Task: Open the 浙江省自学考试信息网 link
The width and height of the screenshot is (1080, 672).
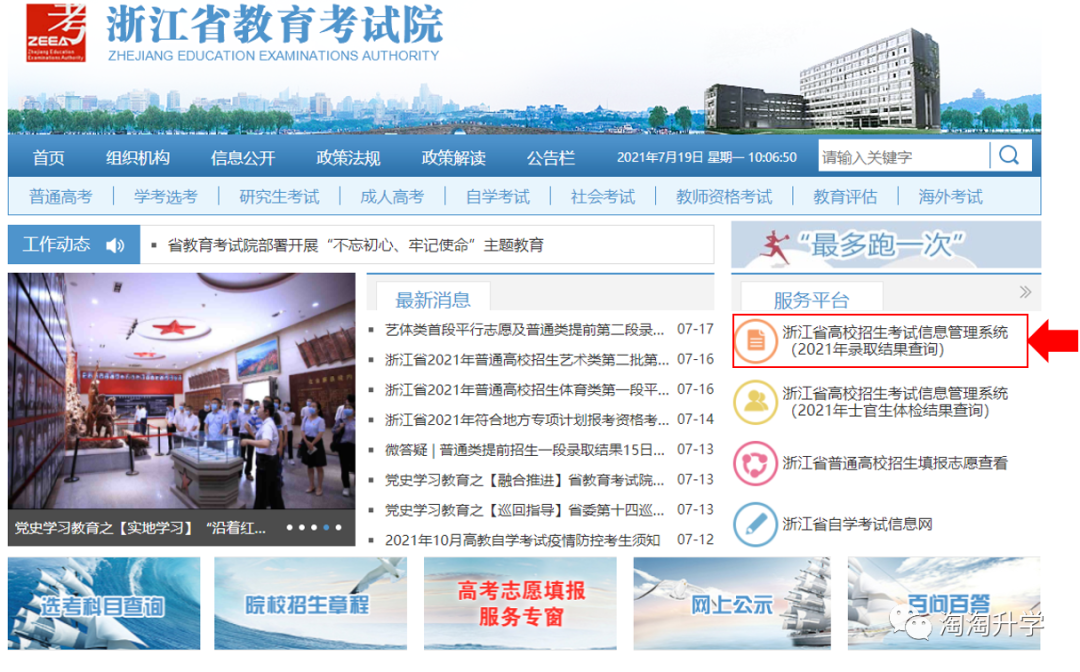Action: pos(858,525)
